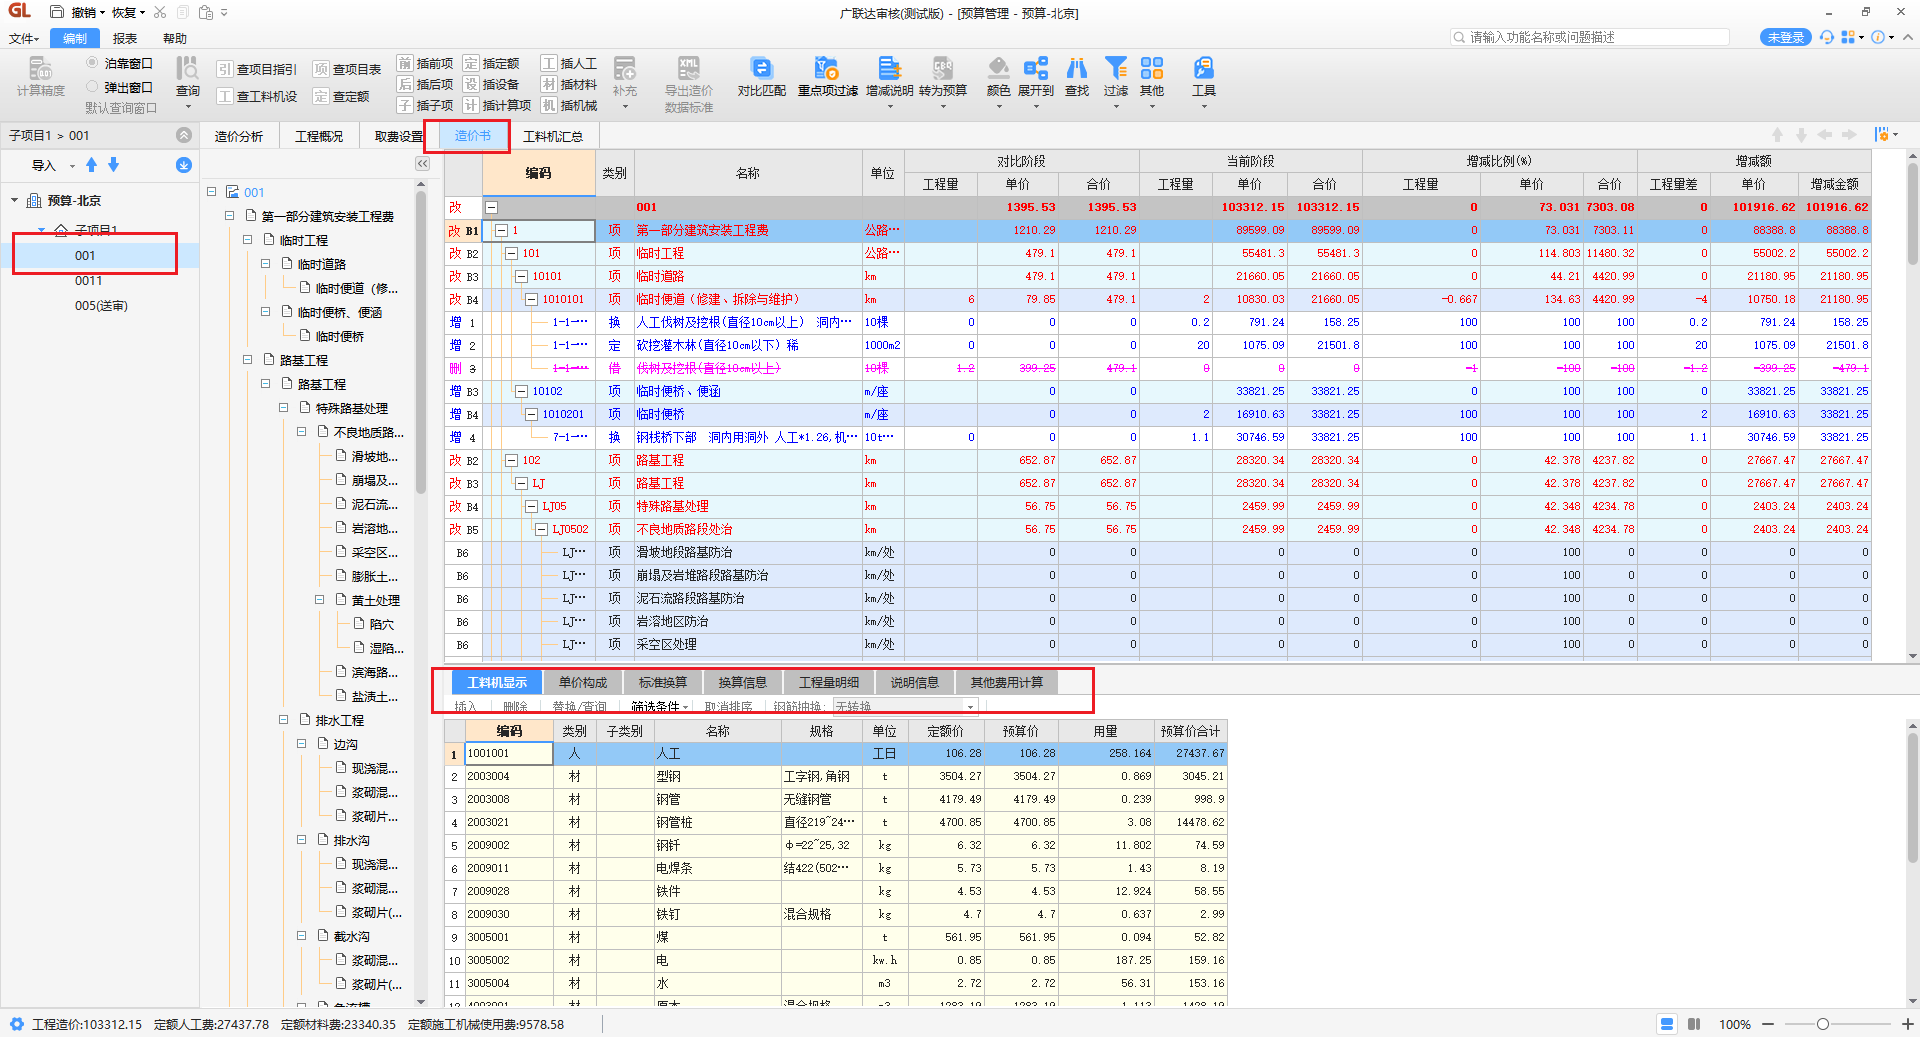Collapse 特殊路基处理 tree node

pos(283,407)
